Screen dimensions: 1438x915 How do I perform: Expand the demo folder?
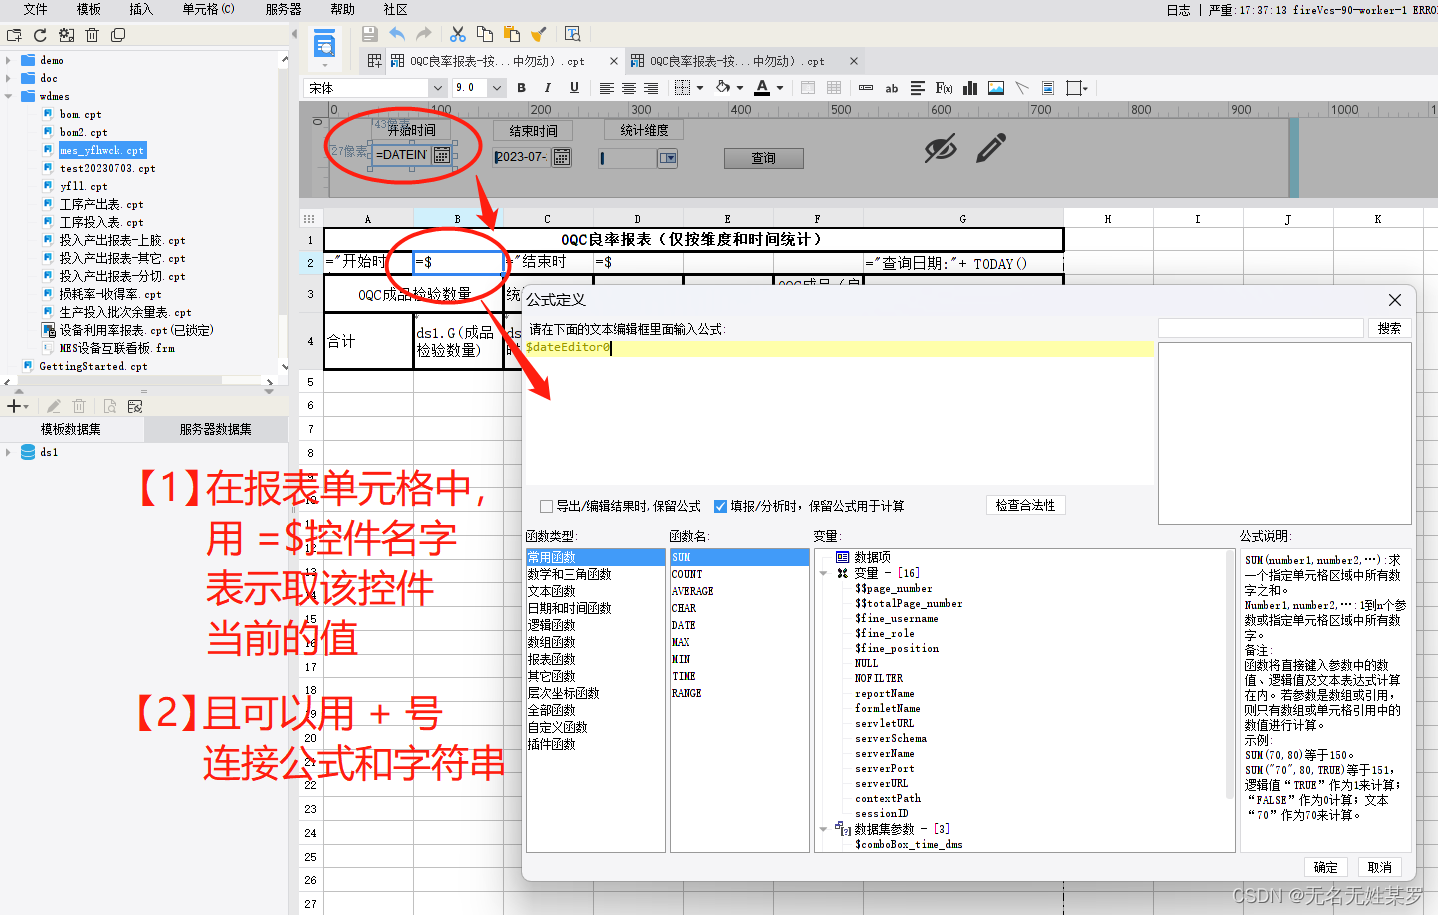9,60
